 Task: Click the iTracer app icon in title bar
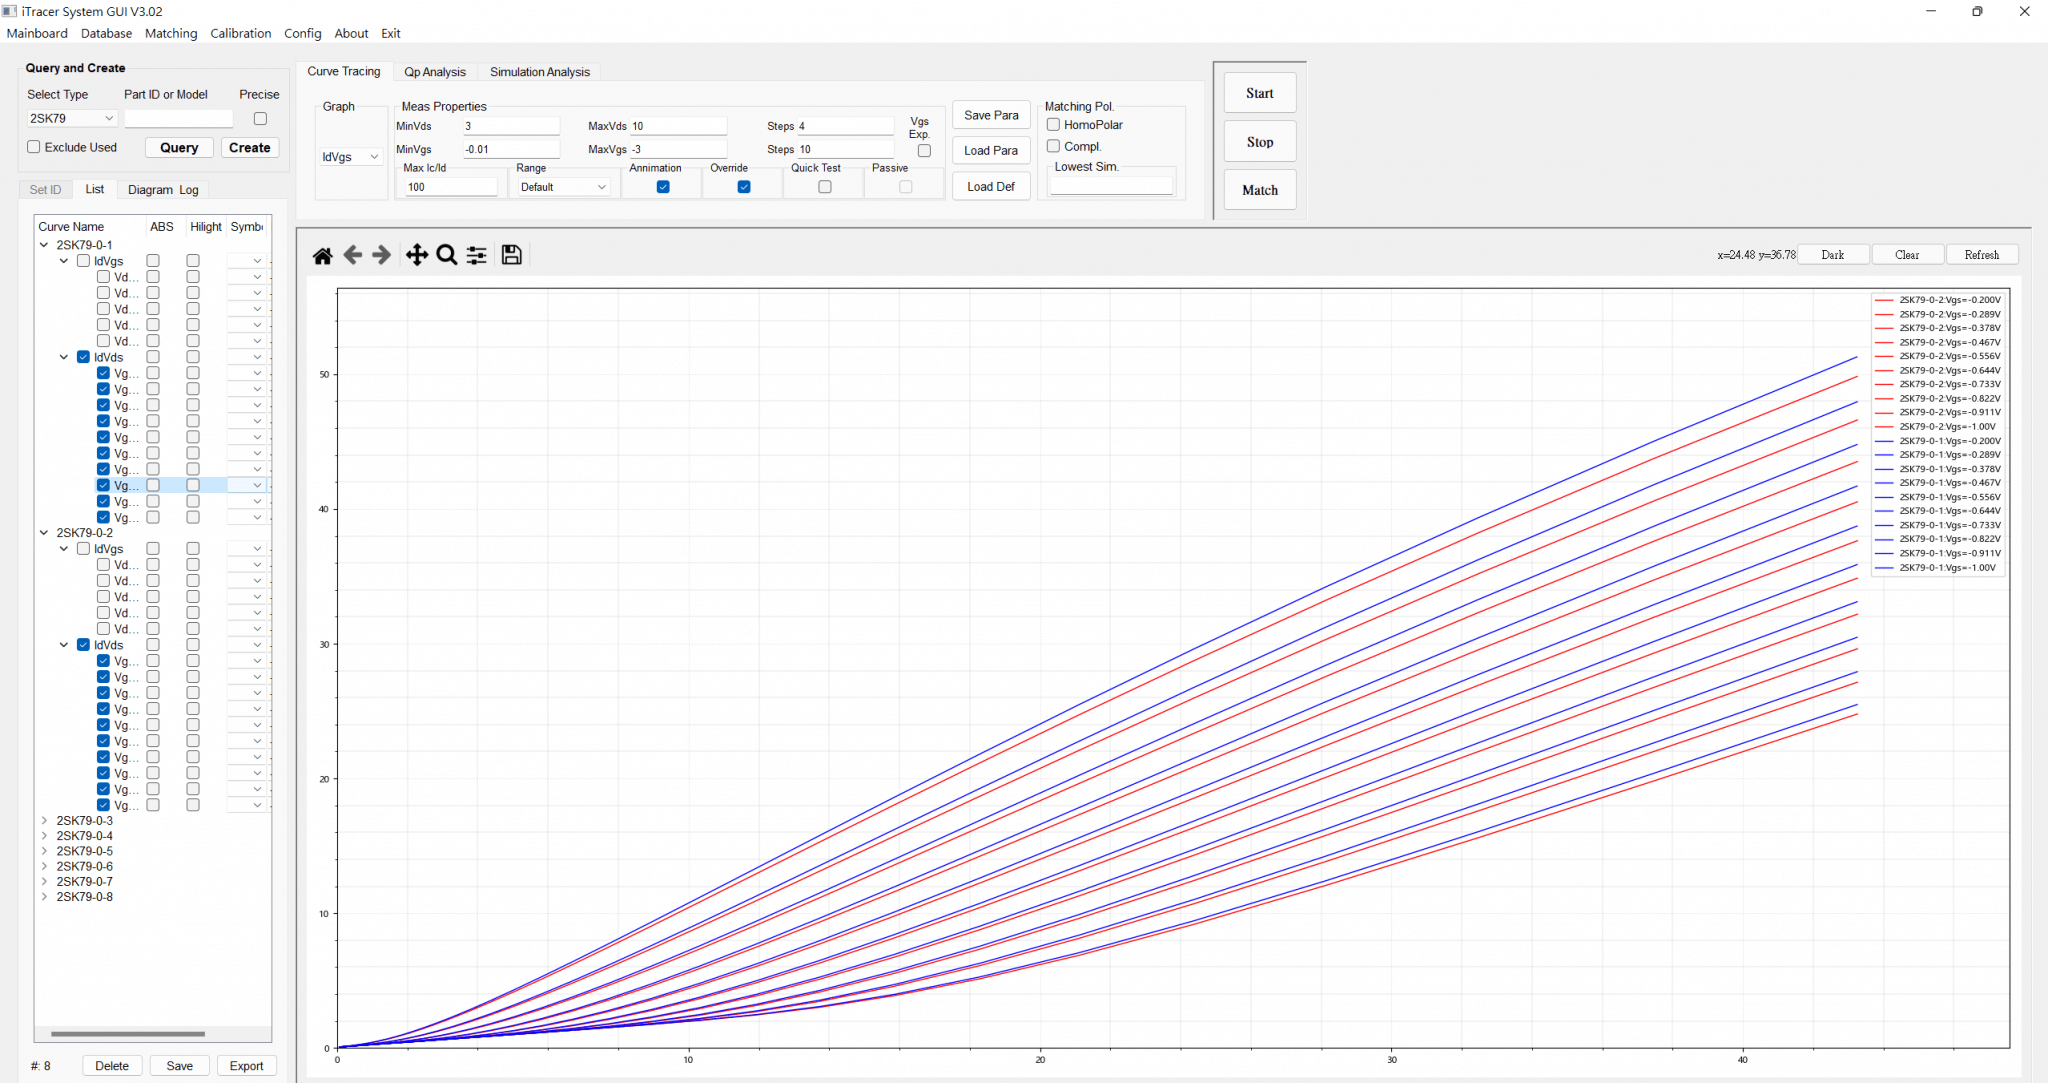click(9, 11)
